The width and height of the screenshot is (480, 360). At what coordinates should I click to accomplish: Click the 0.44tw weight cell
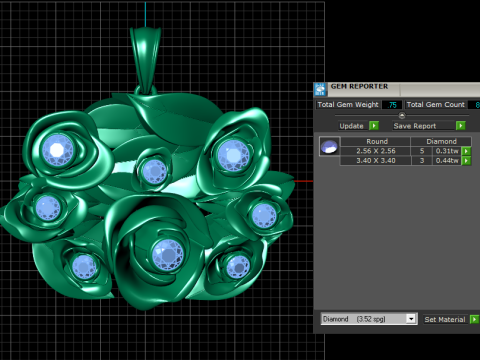(447, 161)
